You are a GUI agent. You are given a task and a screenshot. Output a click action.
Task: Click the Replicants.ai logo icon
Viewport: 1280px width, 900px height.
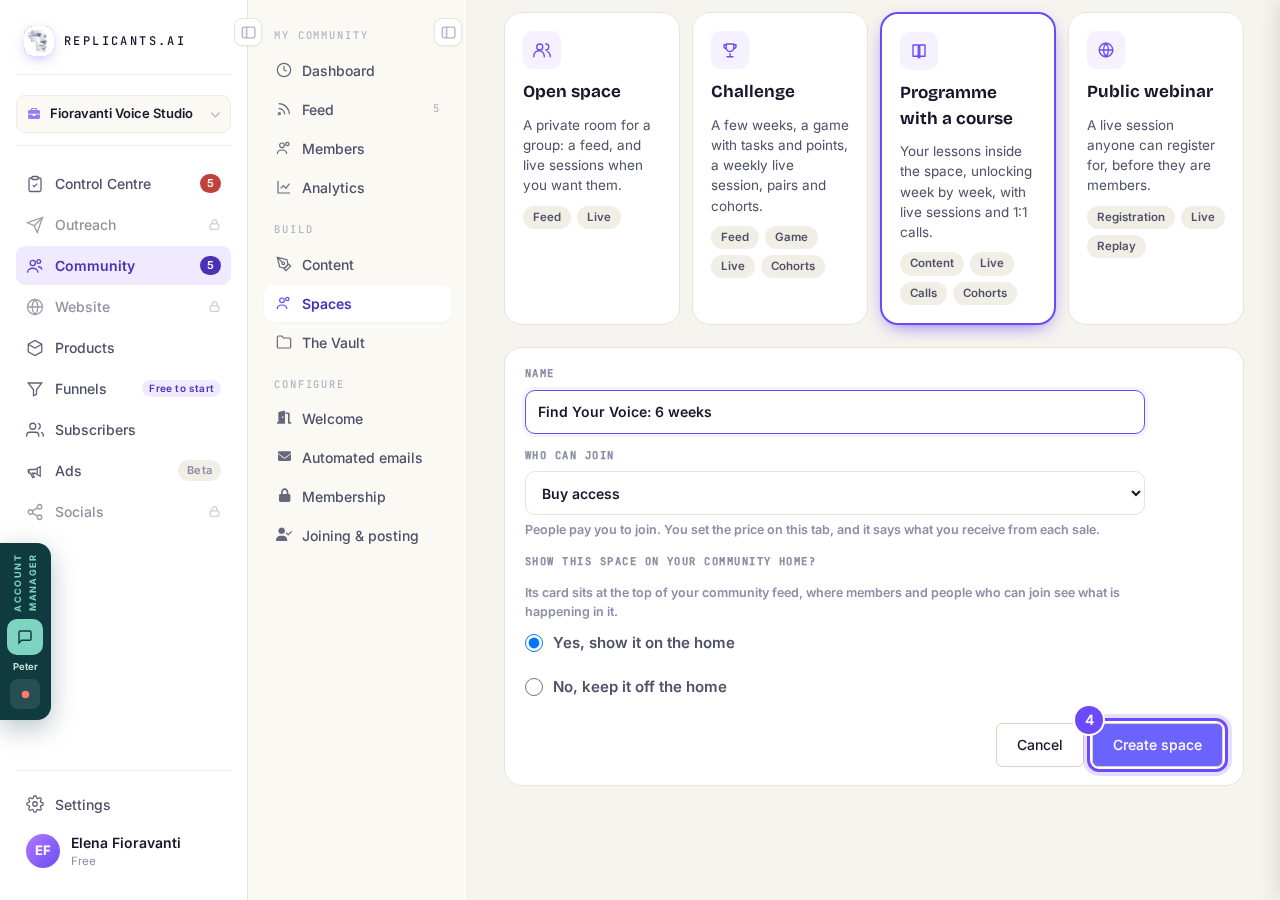pos(39,41)
